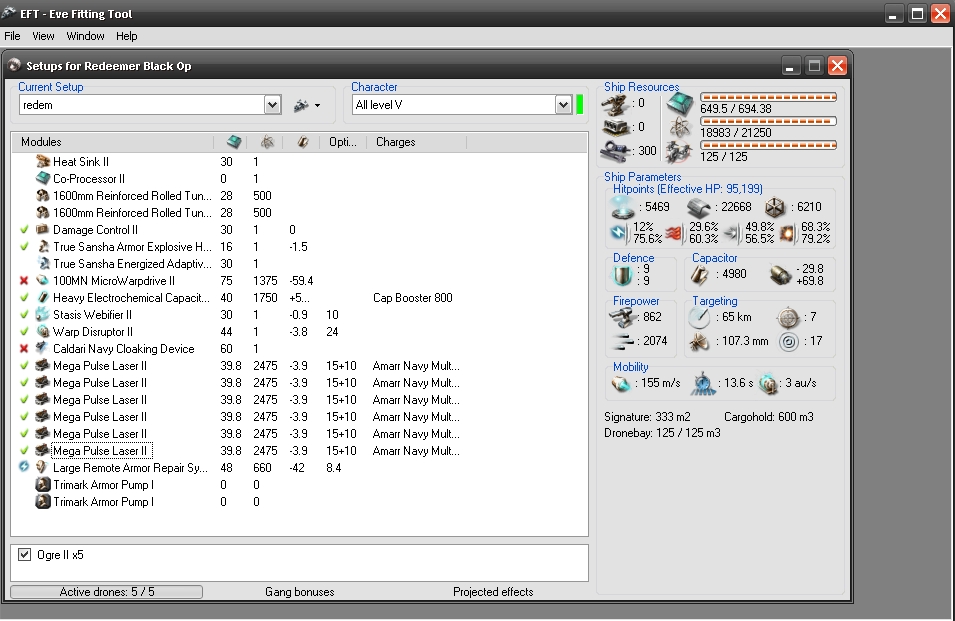
Task: Click the powergrid column header icon
Action: [x=267, y=142]
